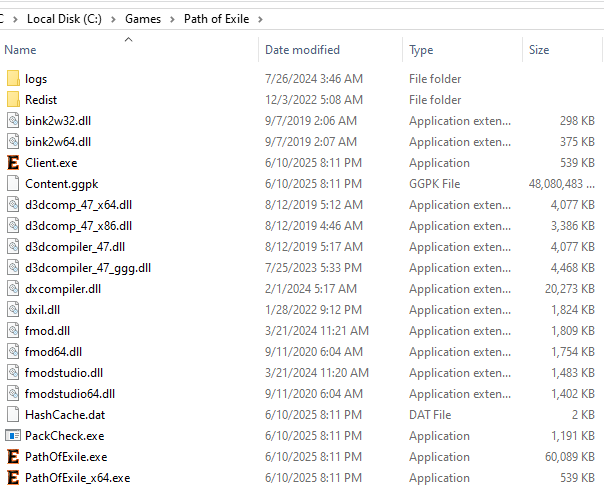
Task: Select the file name 'bink2w64.dll'
Action: tap(58, 142)
